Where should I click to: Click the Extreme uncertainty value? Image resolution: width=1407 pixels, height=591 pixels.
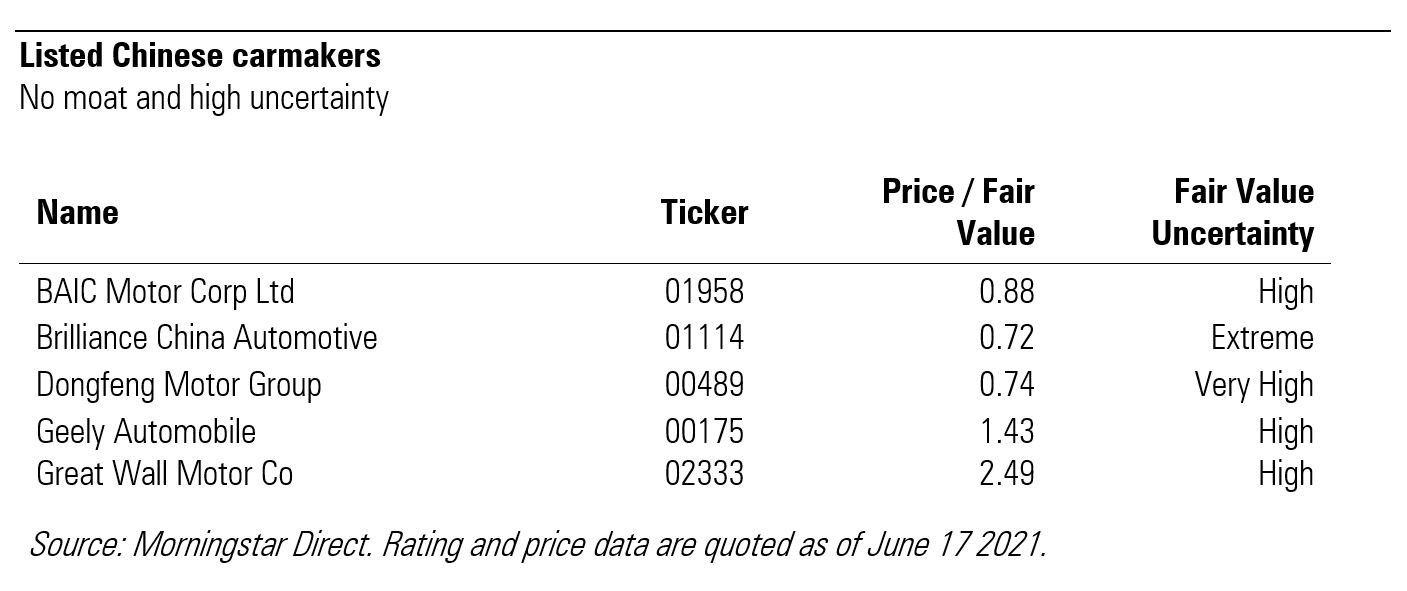coord(1262,338)
